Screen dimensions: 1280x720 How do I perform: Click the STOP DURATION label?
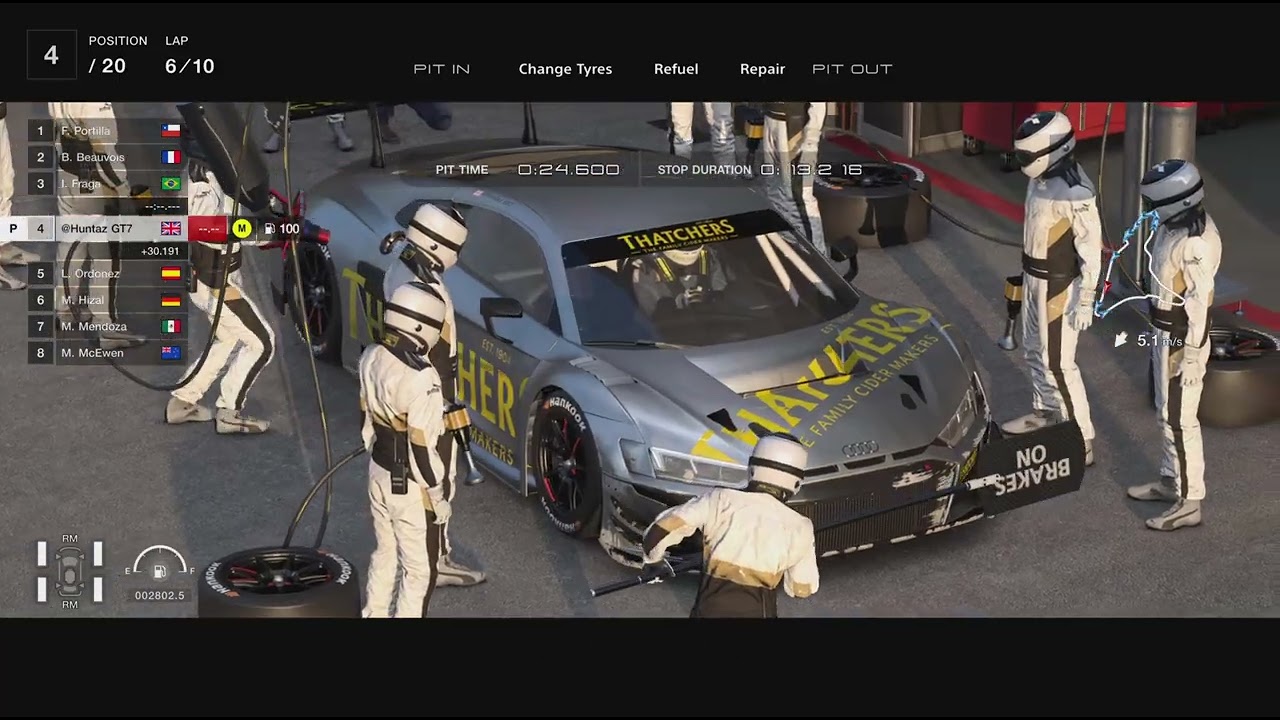point(704,170)
